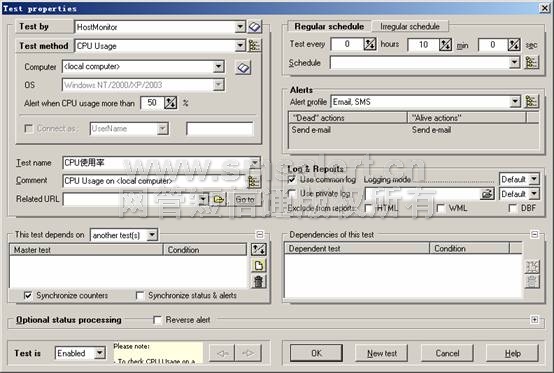The width and height of the screenshot is (554, 373).
Task: Click spinner icon for CPU usage percent
Action: 171,103
